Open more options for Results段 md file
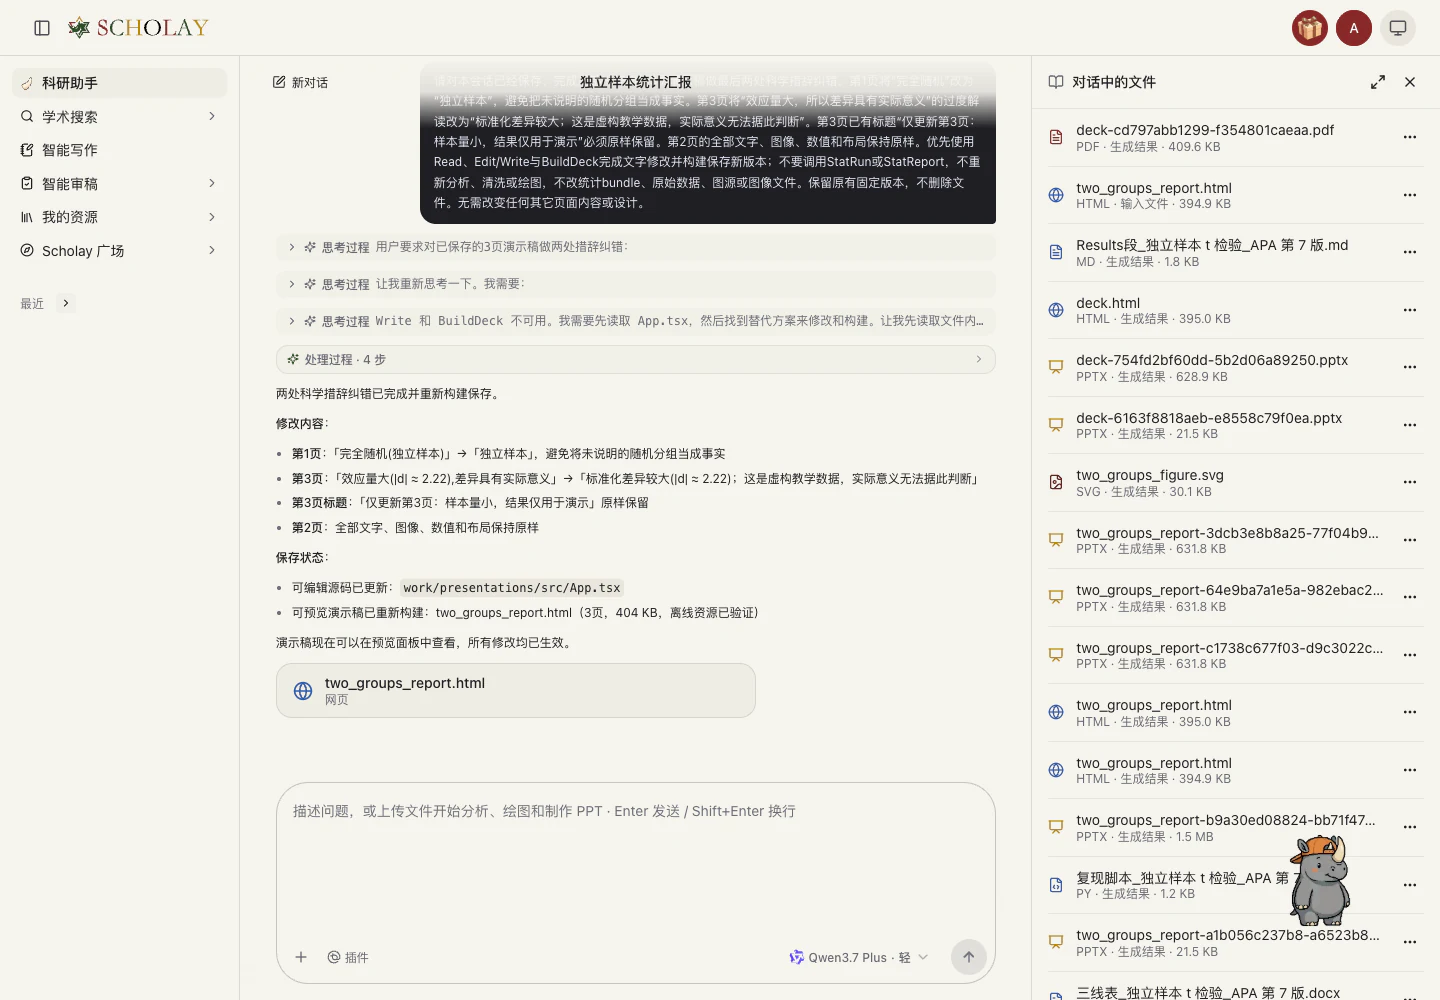Screen dimensions: 1440x1000 [x=1410, y=252]
